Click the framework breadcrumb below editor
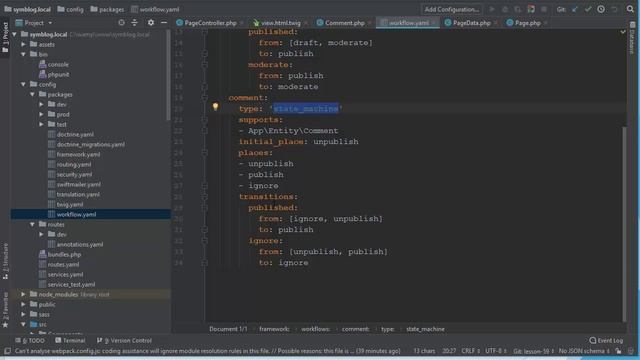The image size is (640, 360). pyautogui.click(x=274, y=329)
